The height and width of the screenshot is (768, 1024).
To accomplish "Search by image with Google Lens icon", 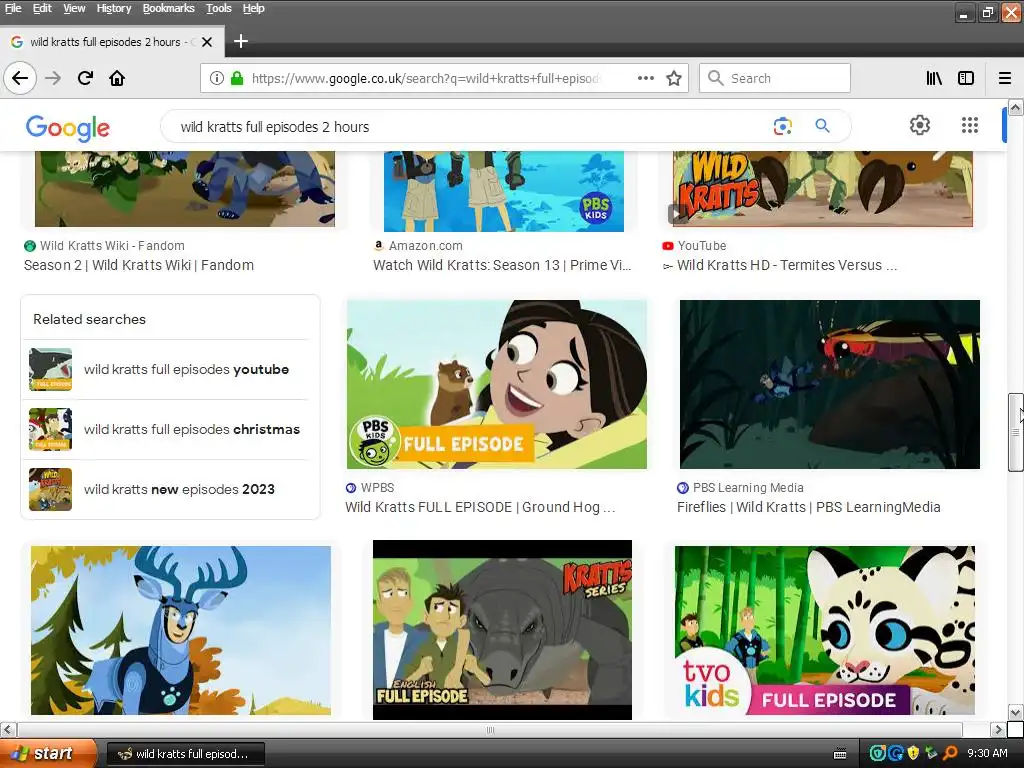I will coord(782,126).
